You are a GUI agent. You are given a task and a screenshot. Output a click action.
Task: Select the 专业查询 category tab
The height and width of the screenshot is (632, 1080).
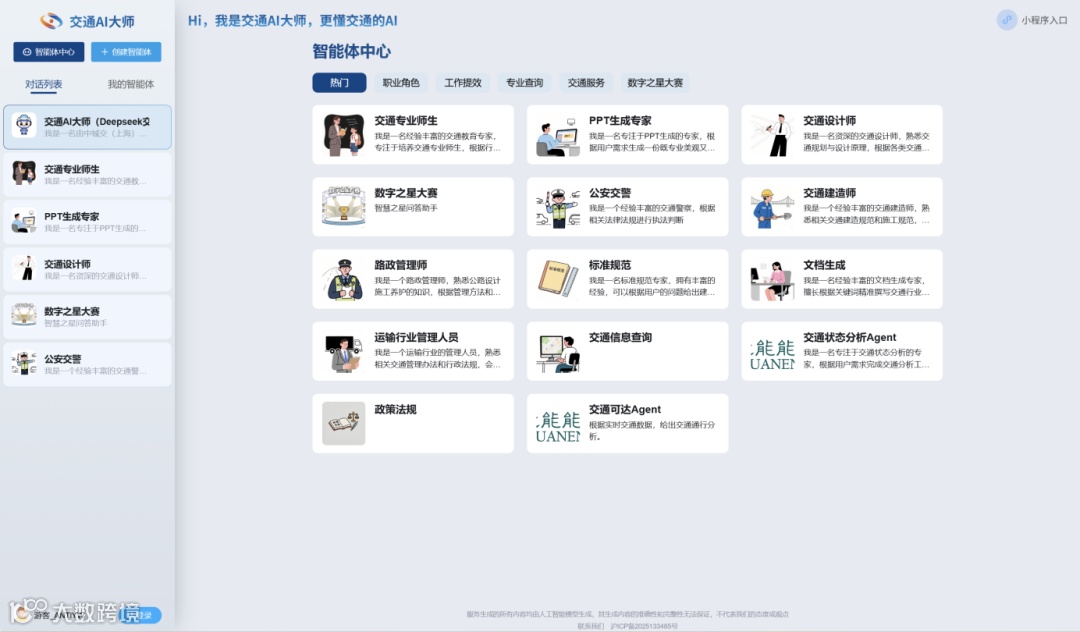click(x=524, y=83)
